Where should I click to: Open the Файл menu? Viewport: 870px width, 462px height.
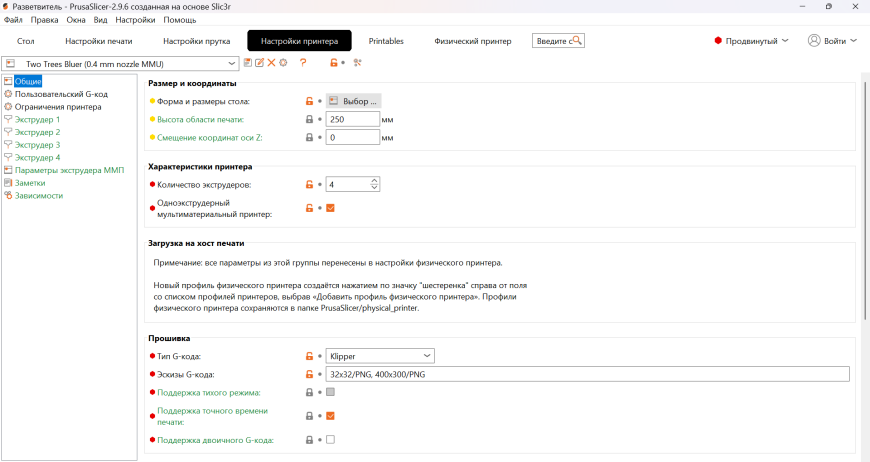pos(13,20)
